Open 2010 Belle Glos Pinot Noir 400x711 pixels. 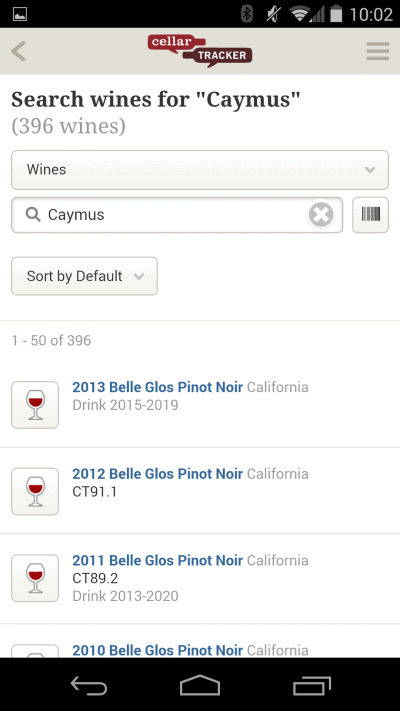pyautogui.click(x=157, y=650)
